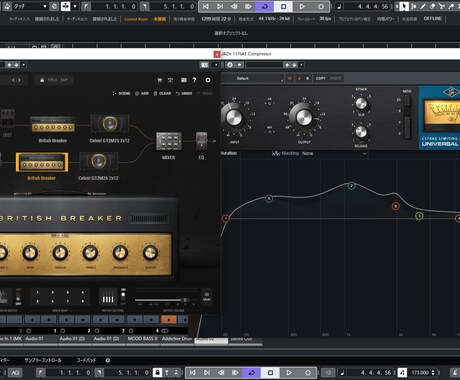Select the highlighted lower British Breaker amp block

[x=42, y=162]
